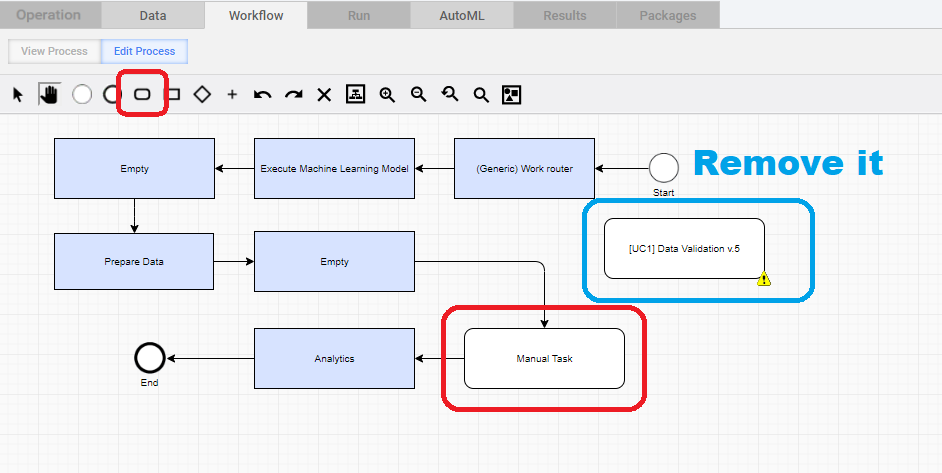Click the Edit Process button

click(145, 51)
